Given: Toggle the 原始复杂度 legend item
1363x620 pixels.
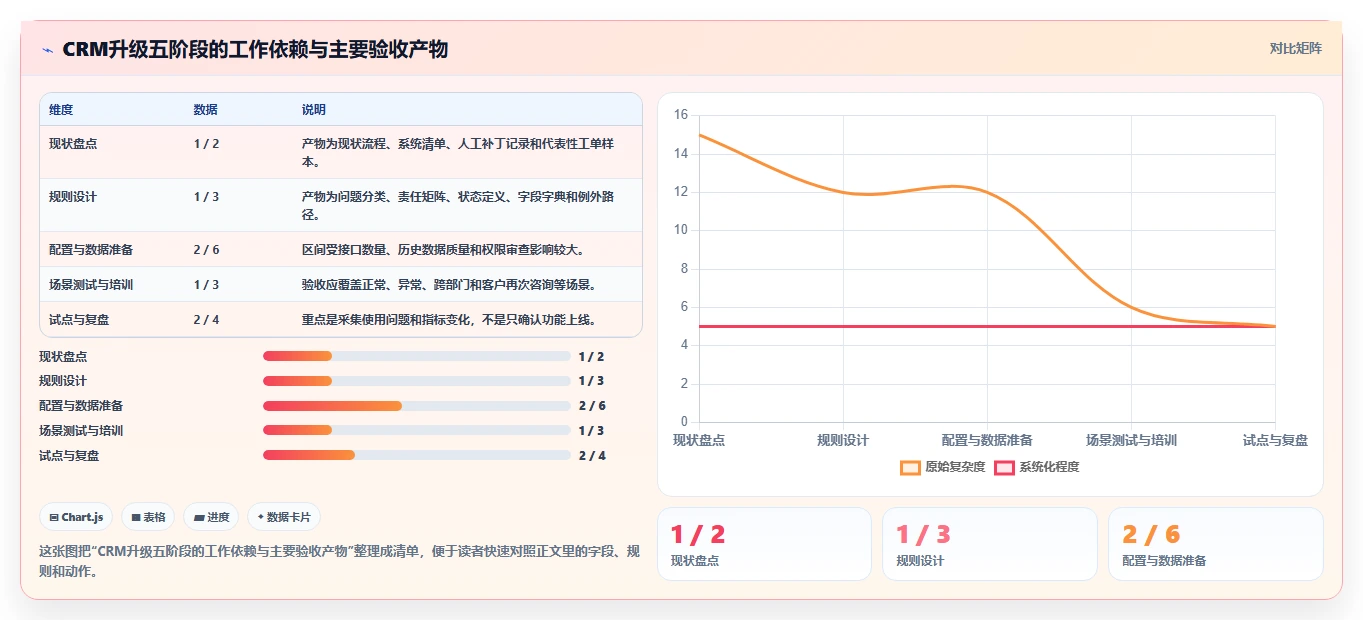Looking at the screenshot, I should (x=942, y=467).
